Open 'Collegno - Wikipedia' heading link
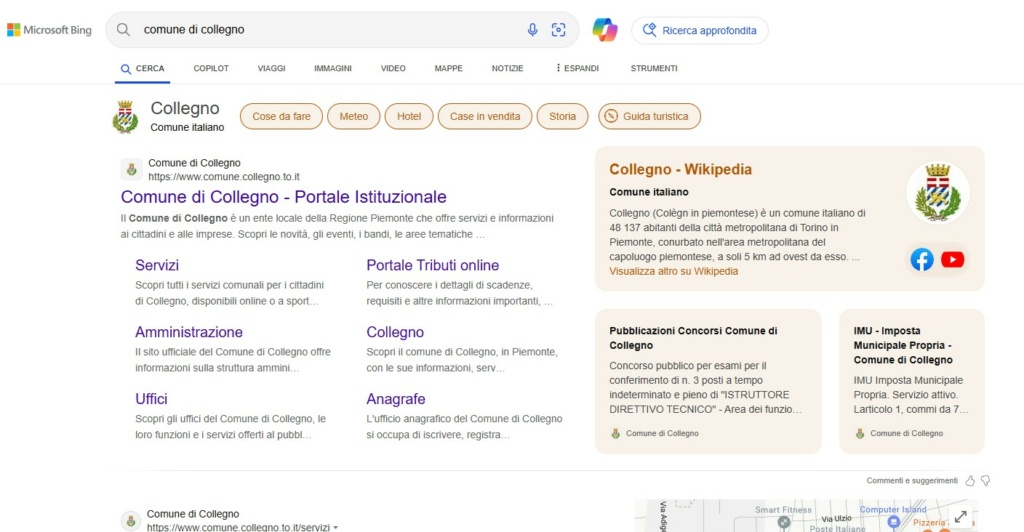This screenshot has width=1024, height=532. (680, 169)
